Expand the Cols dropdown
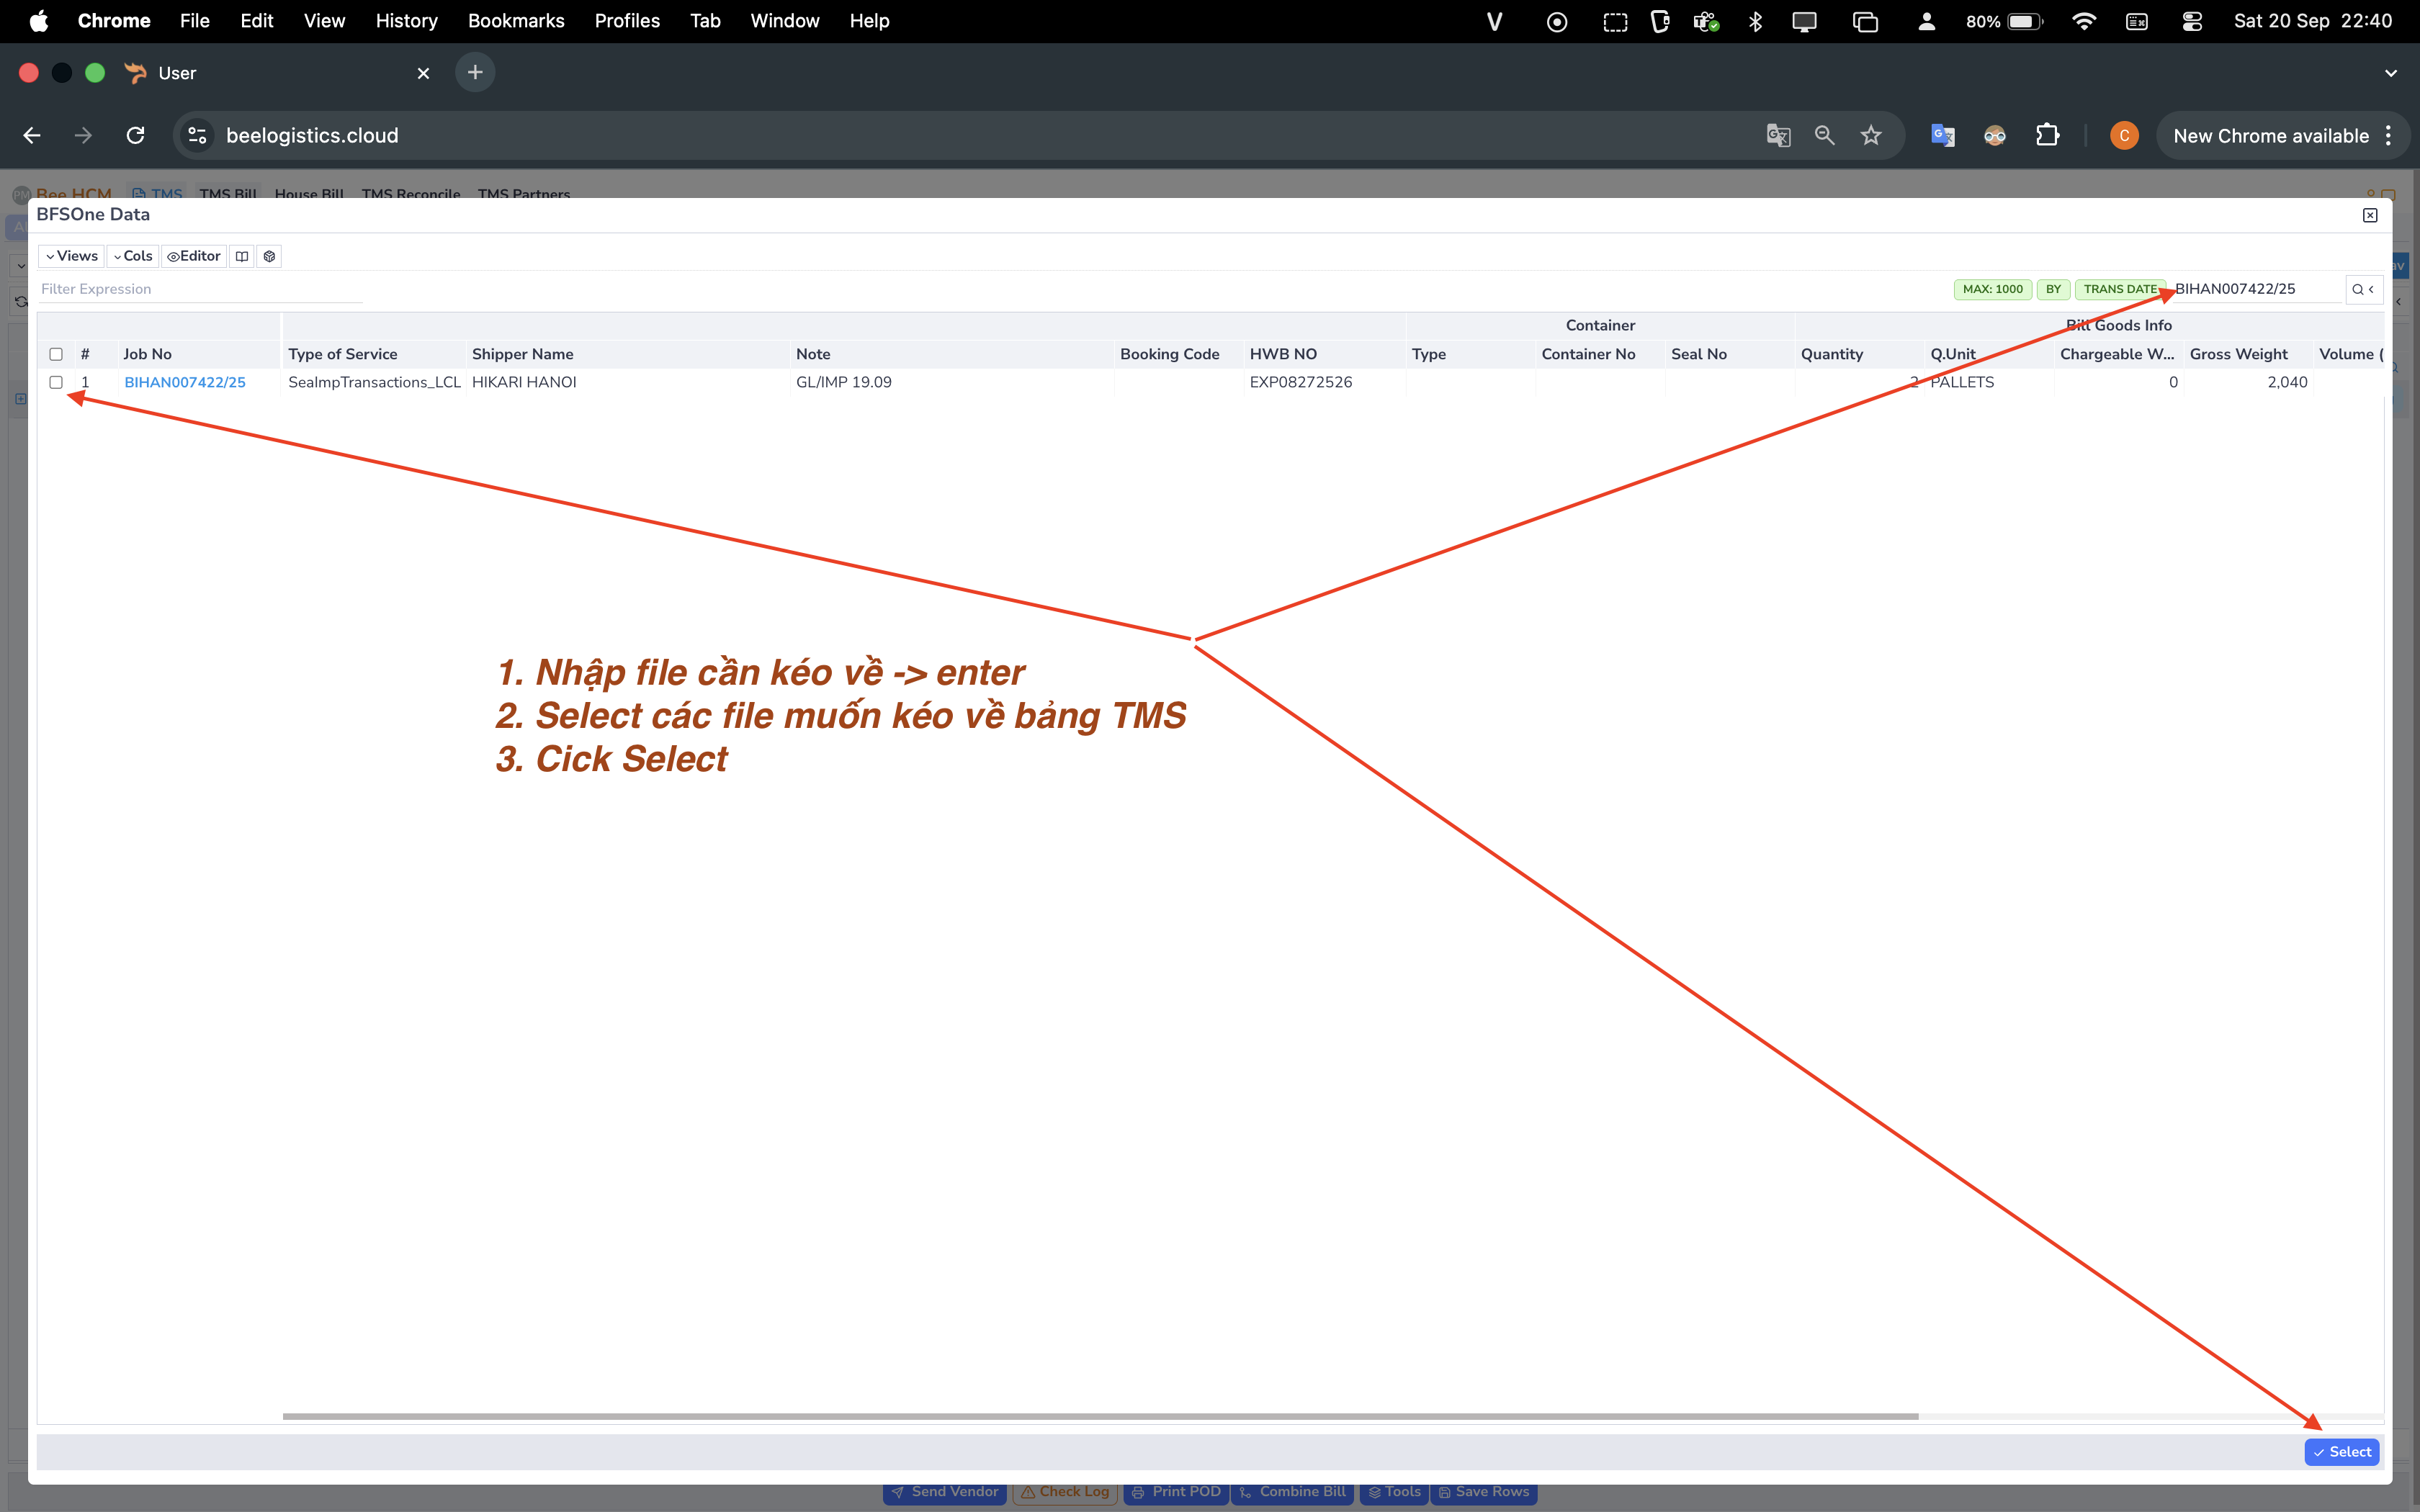The height and width of the screenshot is (1512, 2420). [132, 256]
